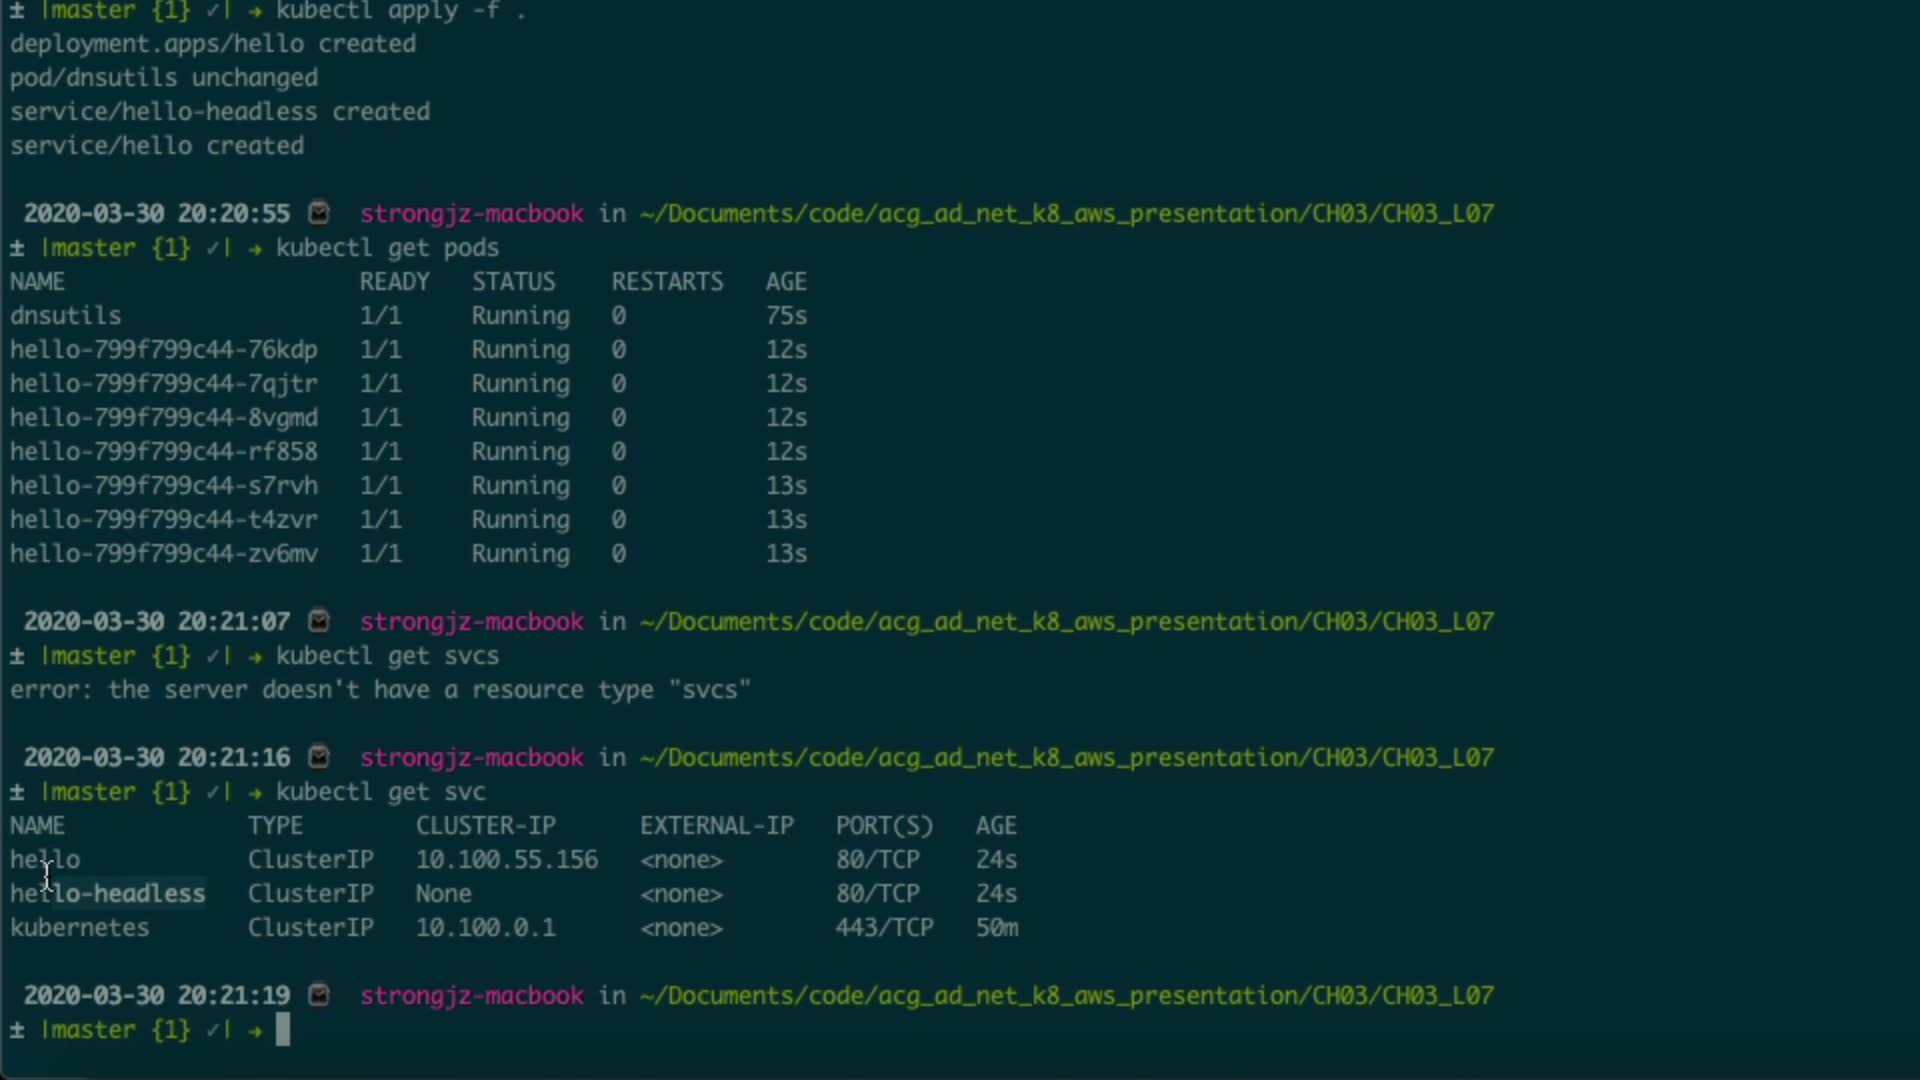Screen dimensions: 1920x1080
Task: Click the watch icon beside timestamp 20:20:55
Action: 319,213
